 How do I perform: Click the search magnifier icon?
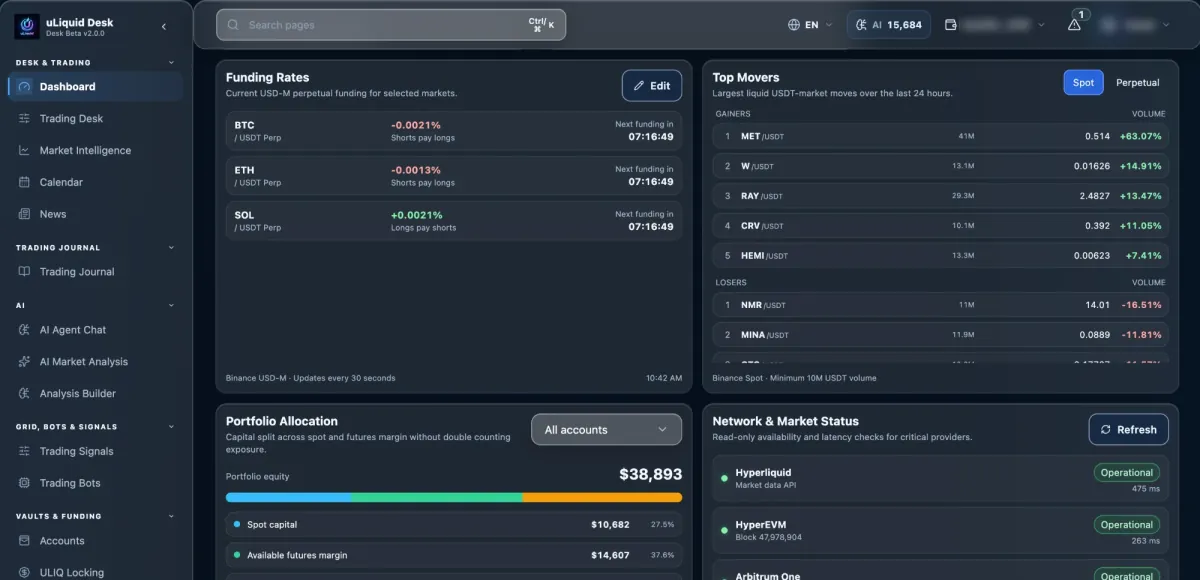click(233, 25)
